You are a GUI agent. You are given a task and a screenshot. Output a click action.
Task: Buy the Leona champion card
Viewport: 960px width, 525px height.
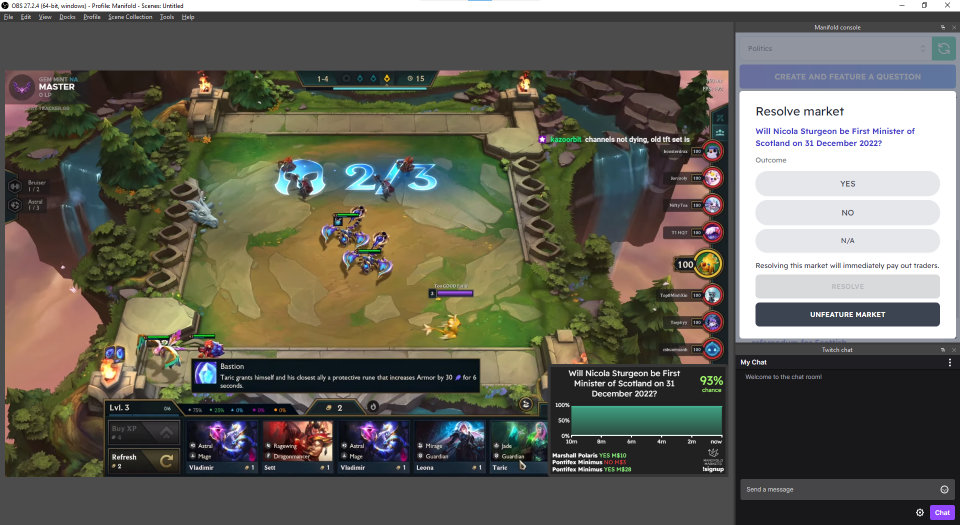tap(449, 447)
